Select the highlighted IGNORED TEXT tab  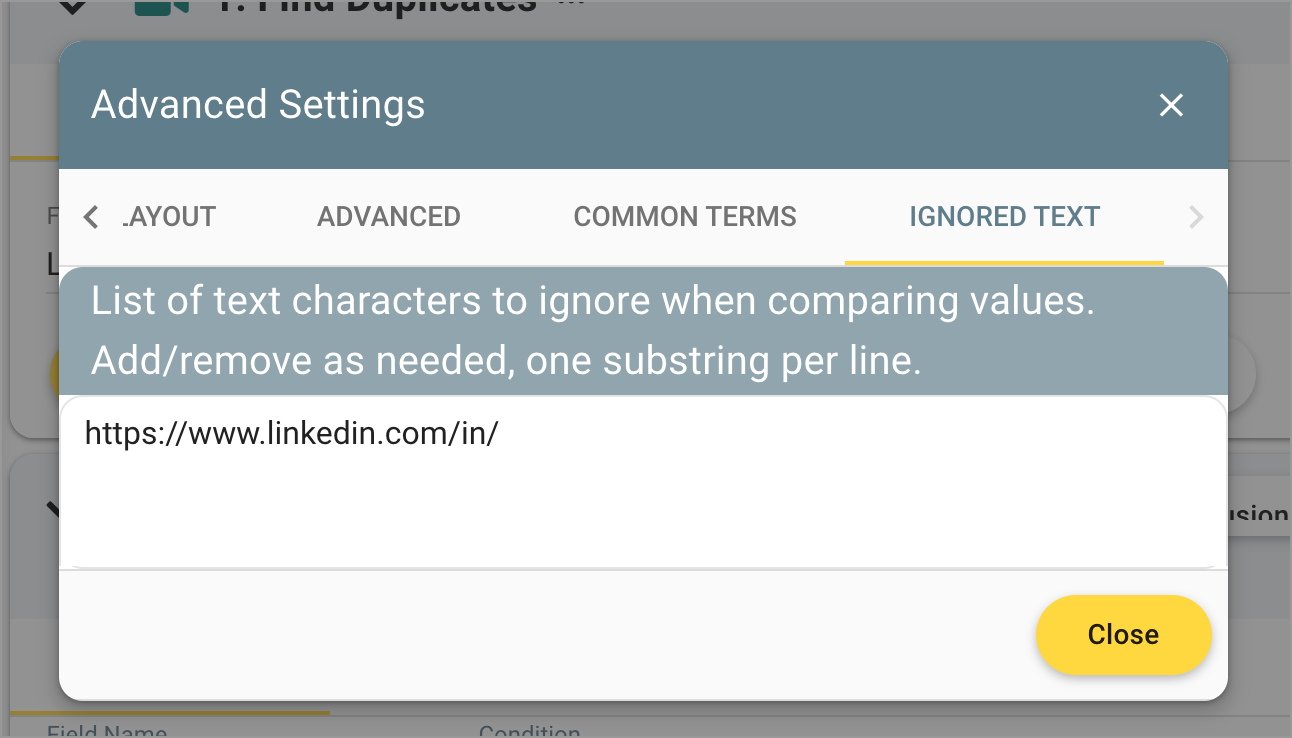1004,216
